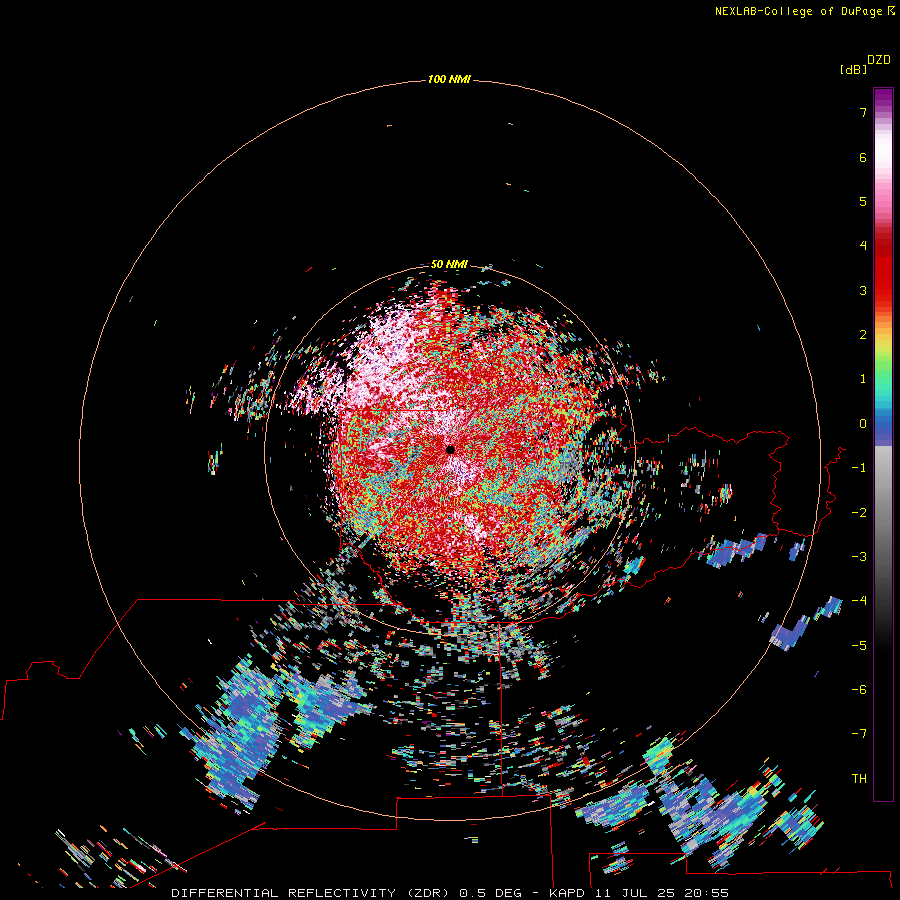Click the 11 JUL 25 date text
This screenshot has height=900, width=900.
click(637, 893)
